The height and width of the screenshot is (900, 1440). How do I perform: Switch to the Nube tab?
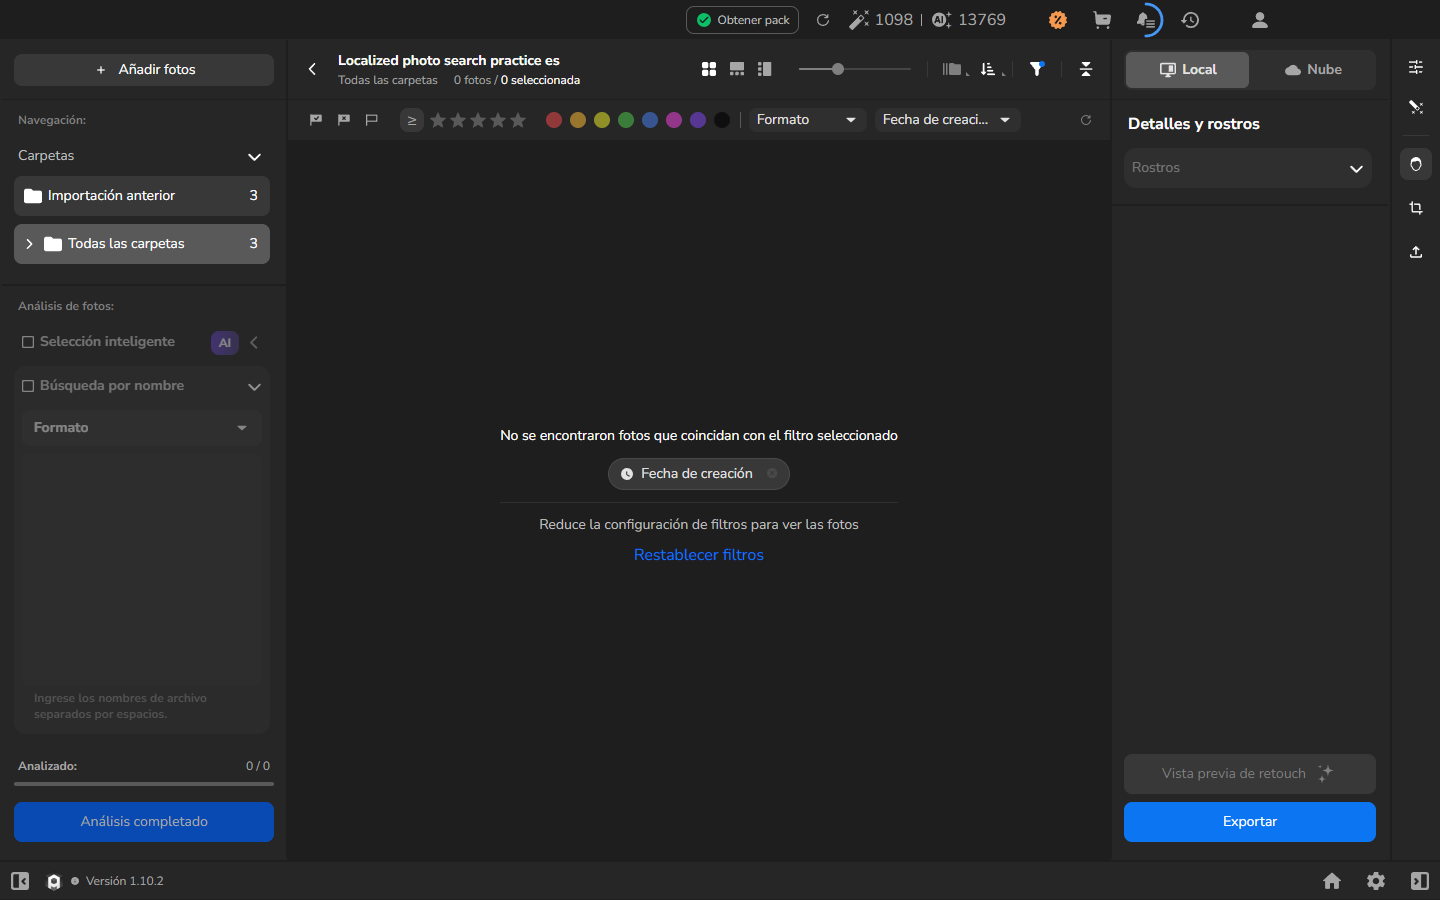(1313, 70)
